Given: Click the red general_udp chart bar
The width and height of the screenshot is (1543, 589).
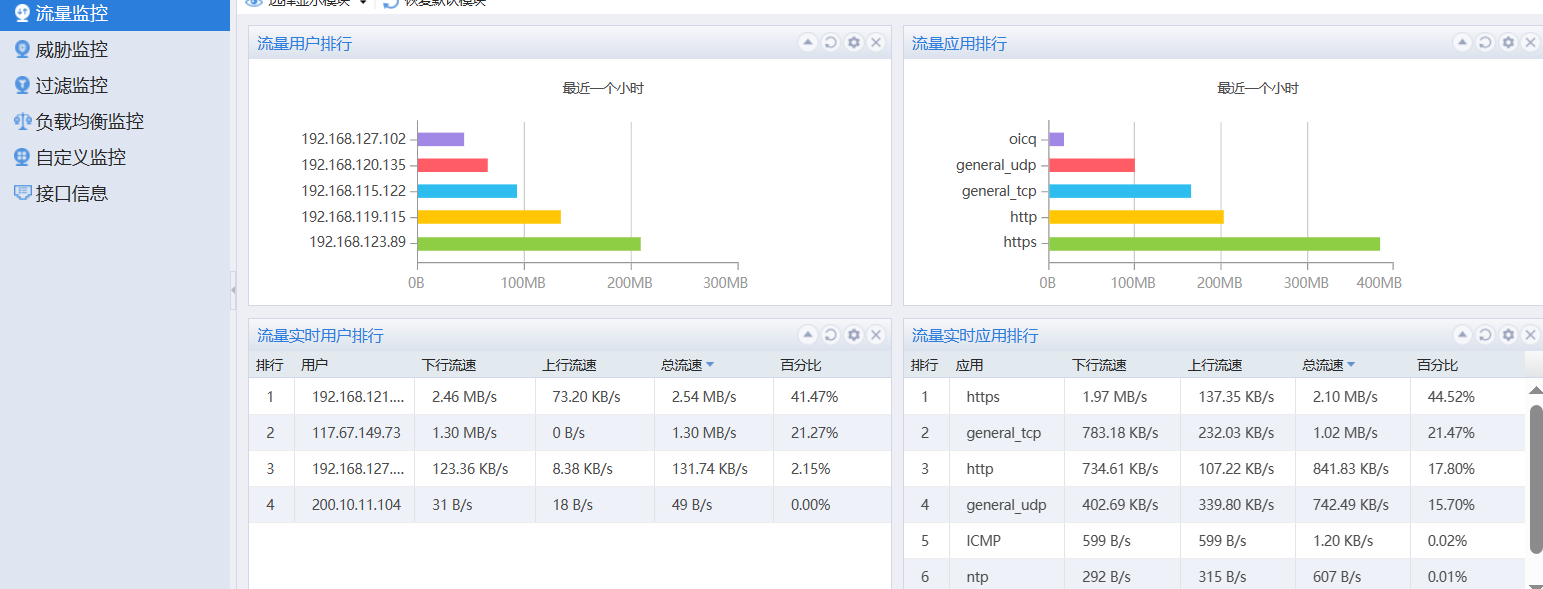Looking at the screenshot, I should click(1092, 165).
